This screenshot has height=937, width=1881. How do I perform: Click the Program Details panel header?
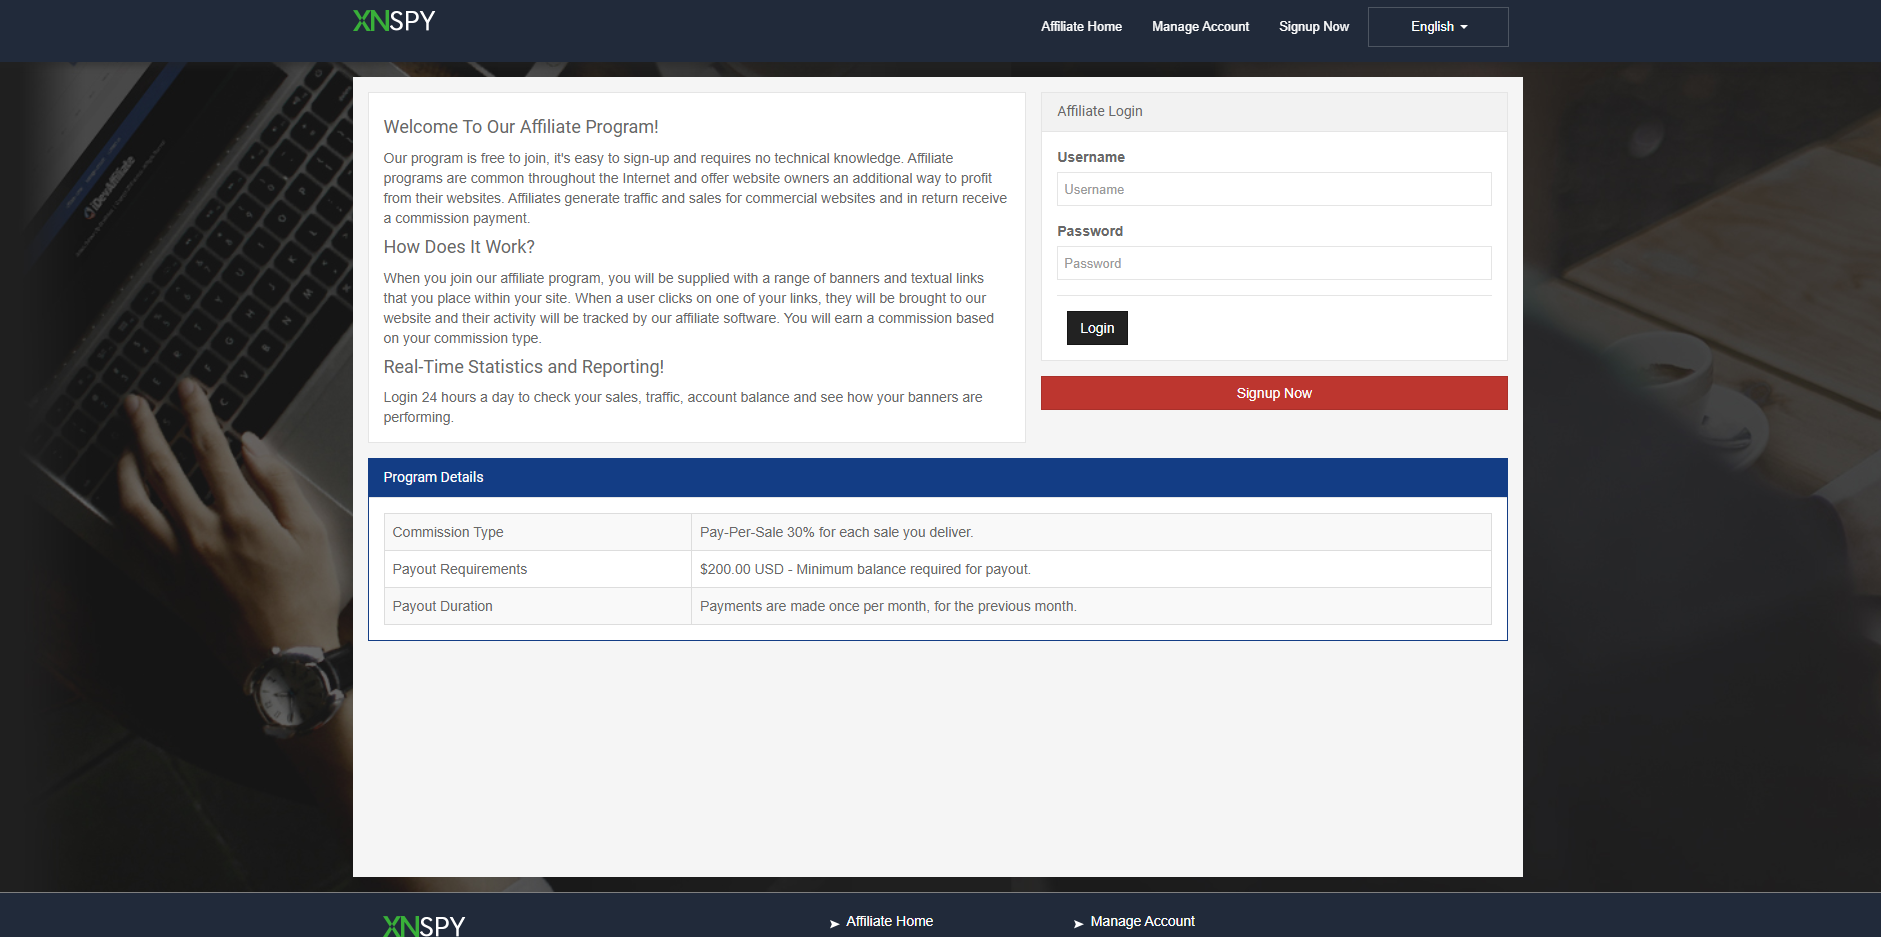coord(936,477)
